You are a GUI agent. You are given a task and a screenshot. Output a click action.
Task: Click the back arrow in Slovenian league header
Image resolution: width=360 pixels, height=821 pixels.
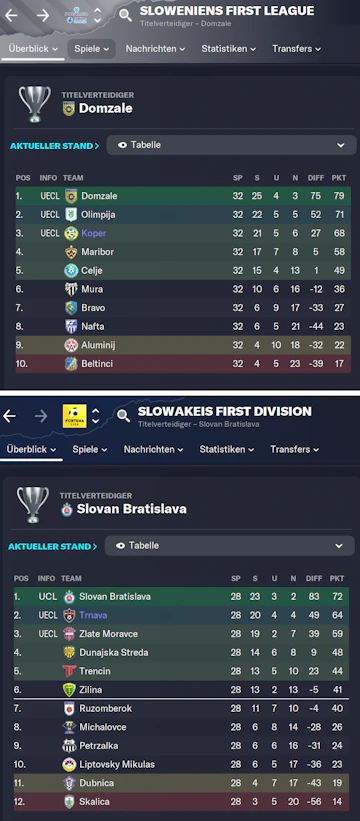point(11,15)
